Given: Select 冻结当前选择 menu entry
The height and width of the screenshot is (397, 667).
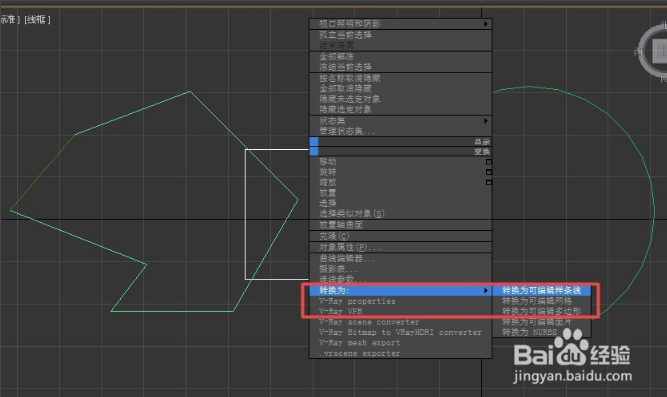Looking at the screenshot, I should click(400, 67).
